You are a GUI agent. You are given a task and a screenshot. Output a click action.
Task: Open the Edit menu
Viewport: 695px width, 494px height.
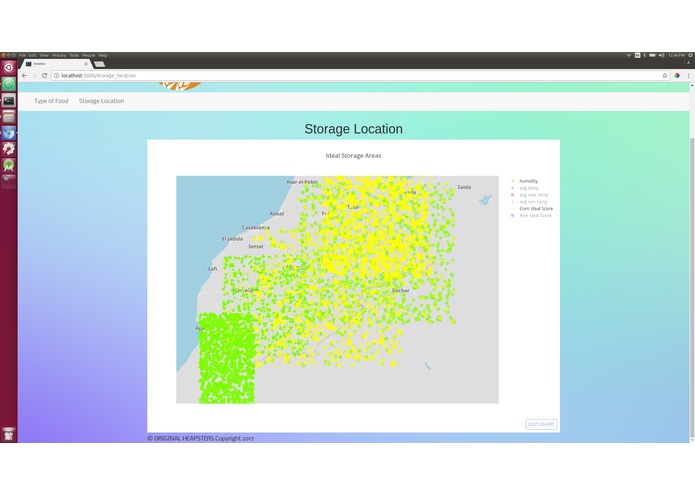(x=32, y=55)
